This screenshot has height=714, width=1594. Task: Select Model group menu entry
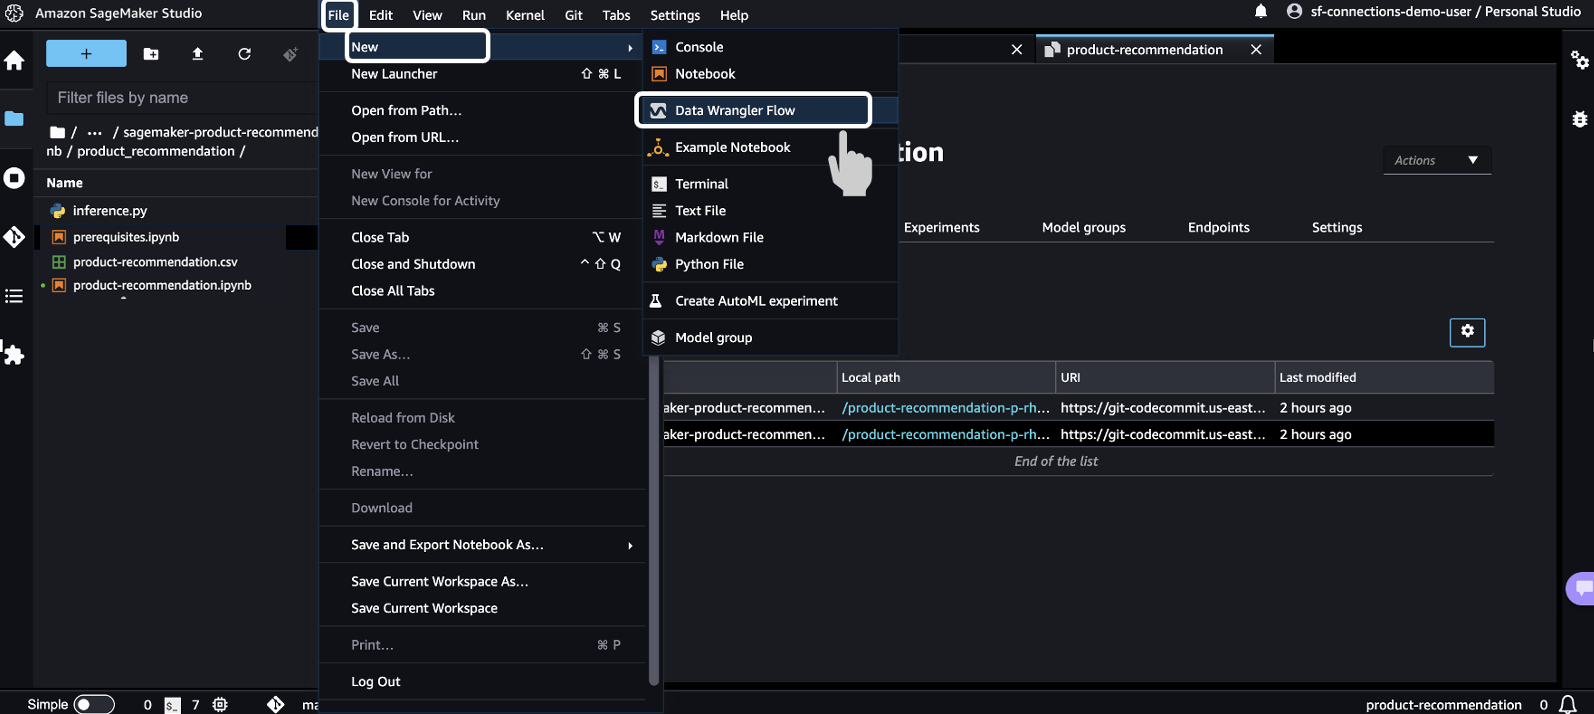[770, 338]
